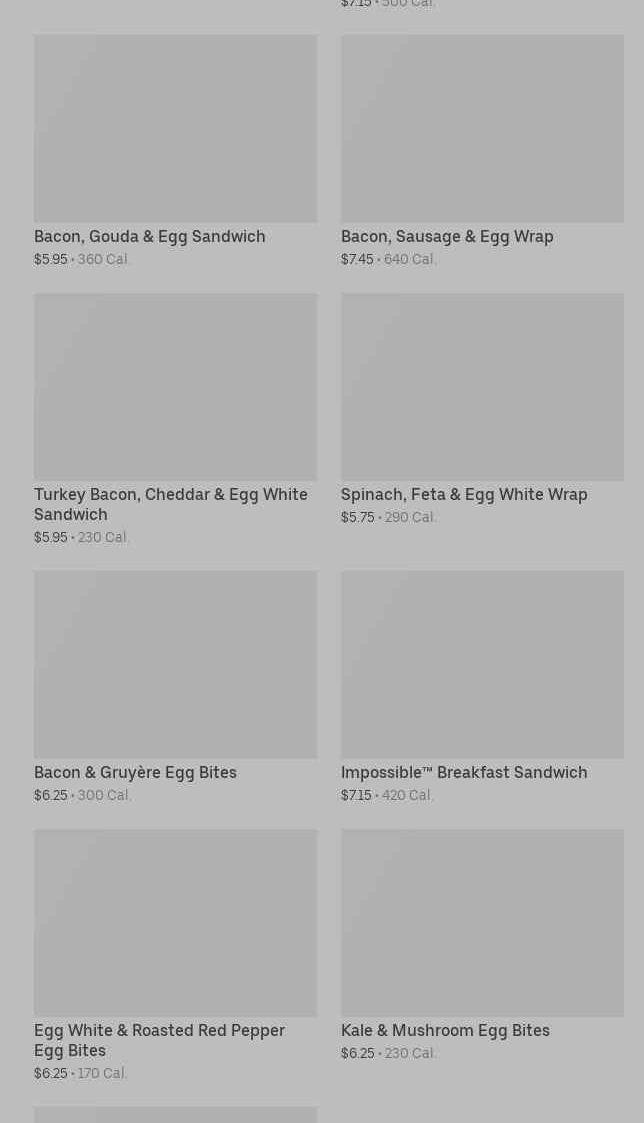The image size is (644, 1123).
Task: Click the $7.45 640 Cal. price line
Action: 388,259
